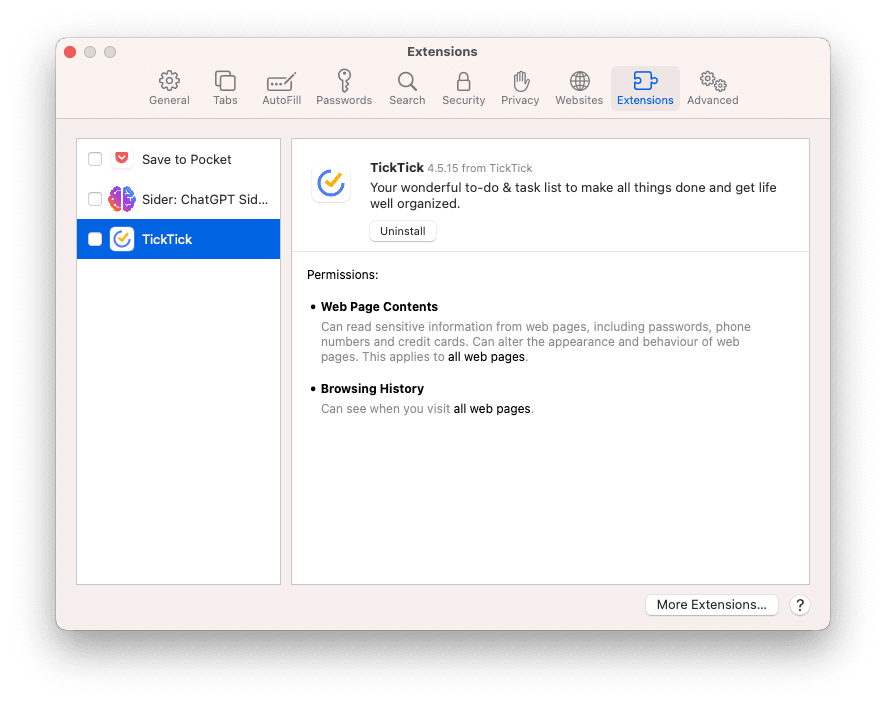Click the Save to Pocket extension icon
The width and height of the screenshot is (886, 704).
tap(121, 158)
